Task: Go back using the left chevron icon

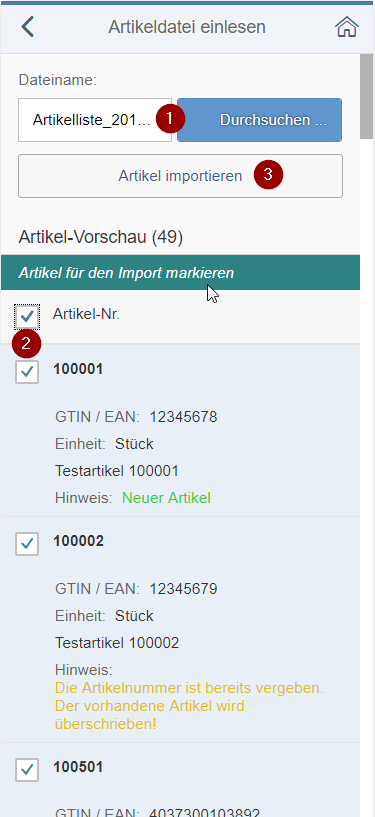Action: click(x=28, y=27)
